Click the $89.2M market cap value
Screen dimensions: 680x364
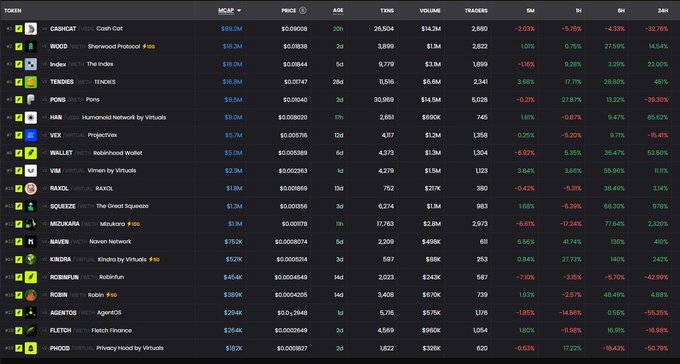point(232,29)
